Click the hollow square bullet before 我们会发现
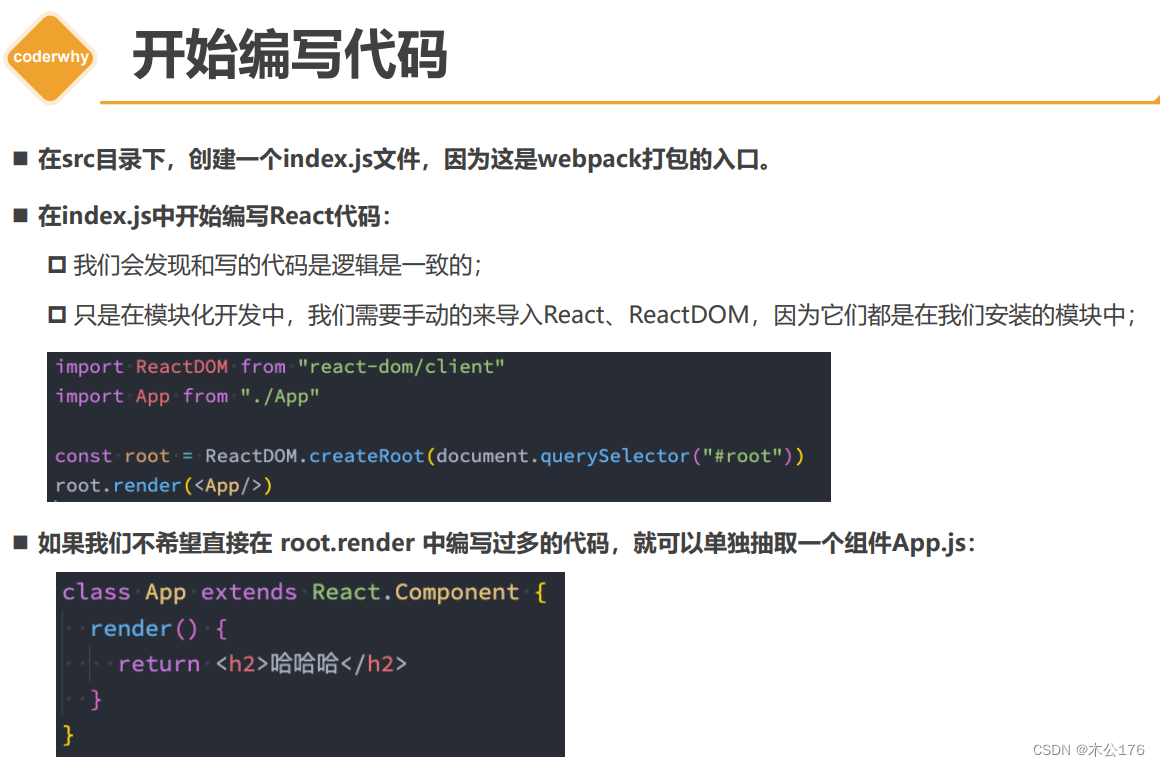Image resolution: width=1160 pixels, height=767 pixels. (59, 264)
